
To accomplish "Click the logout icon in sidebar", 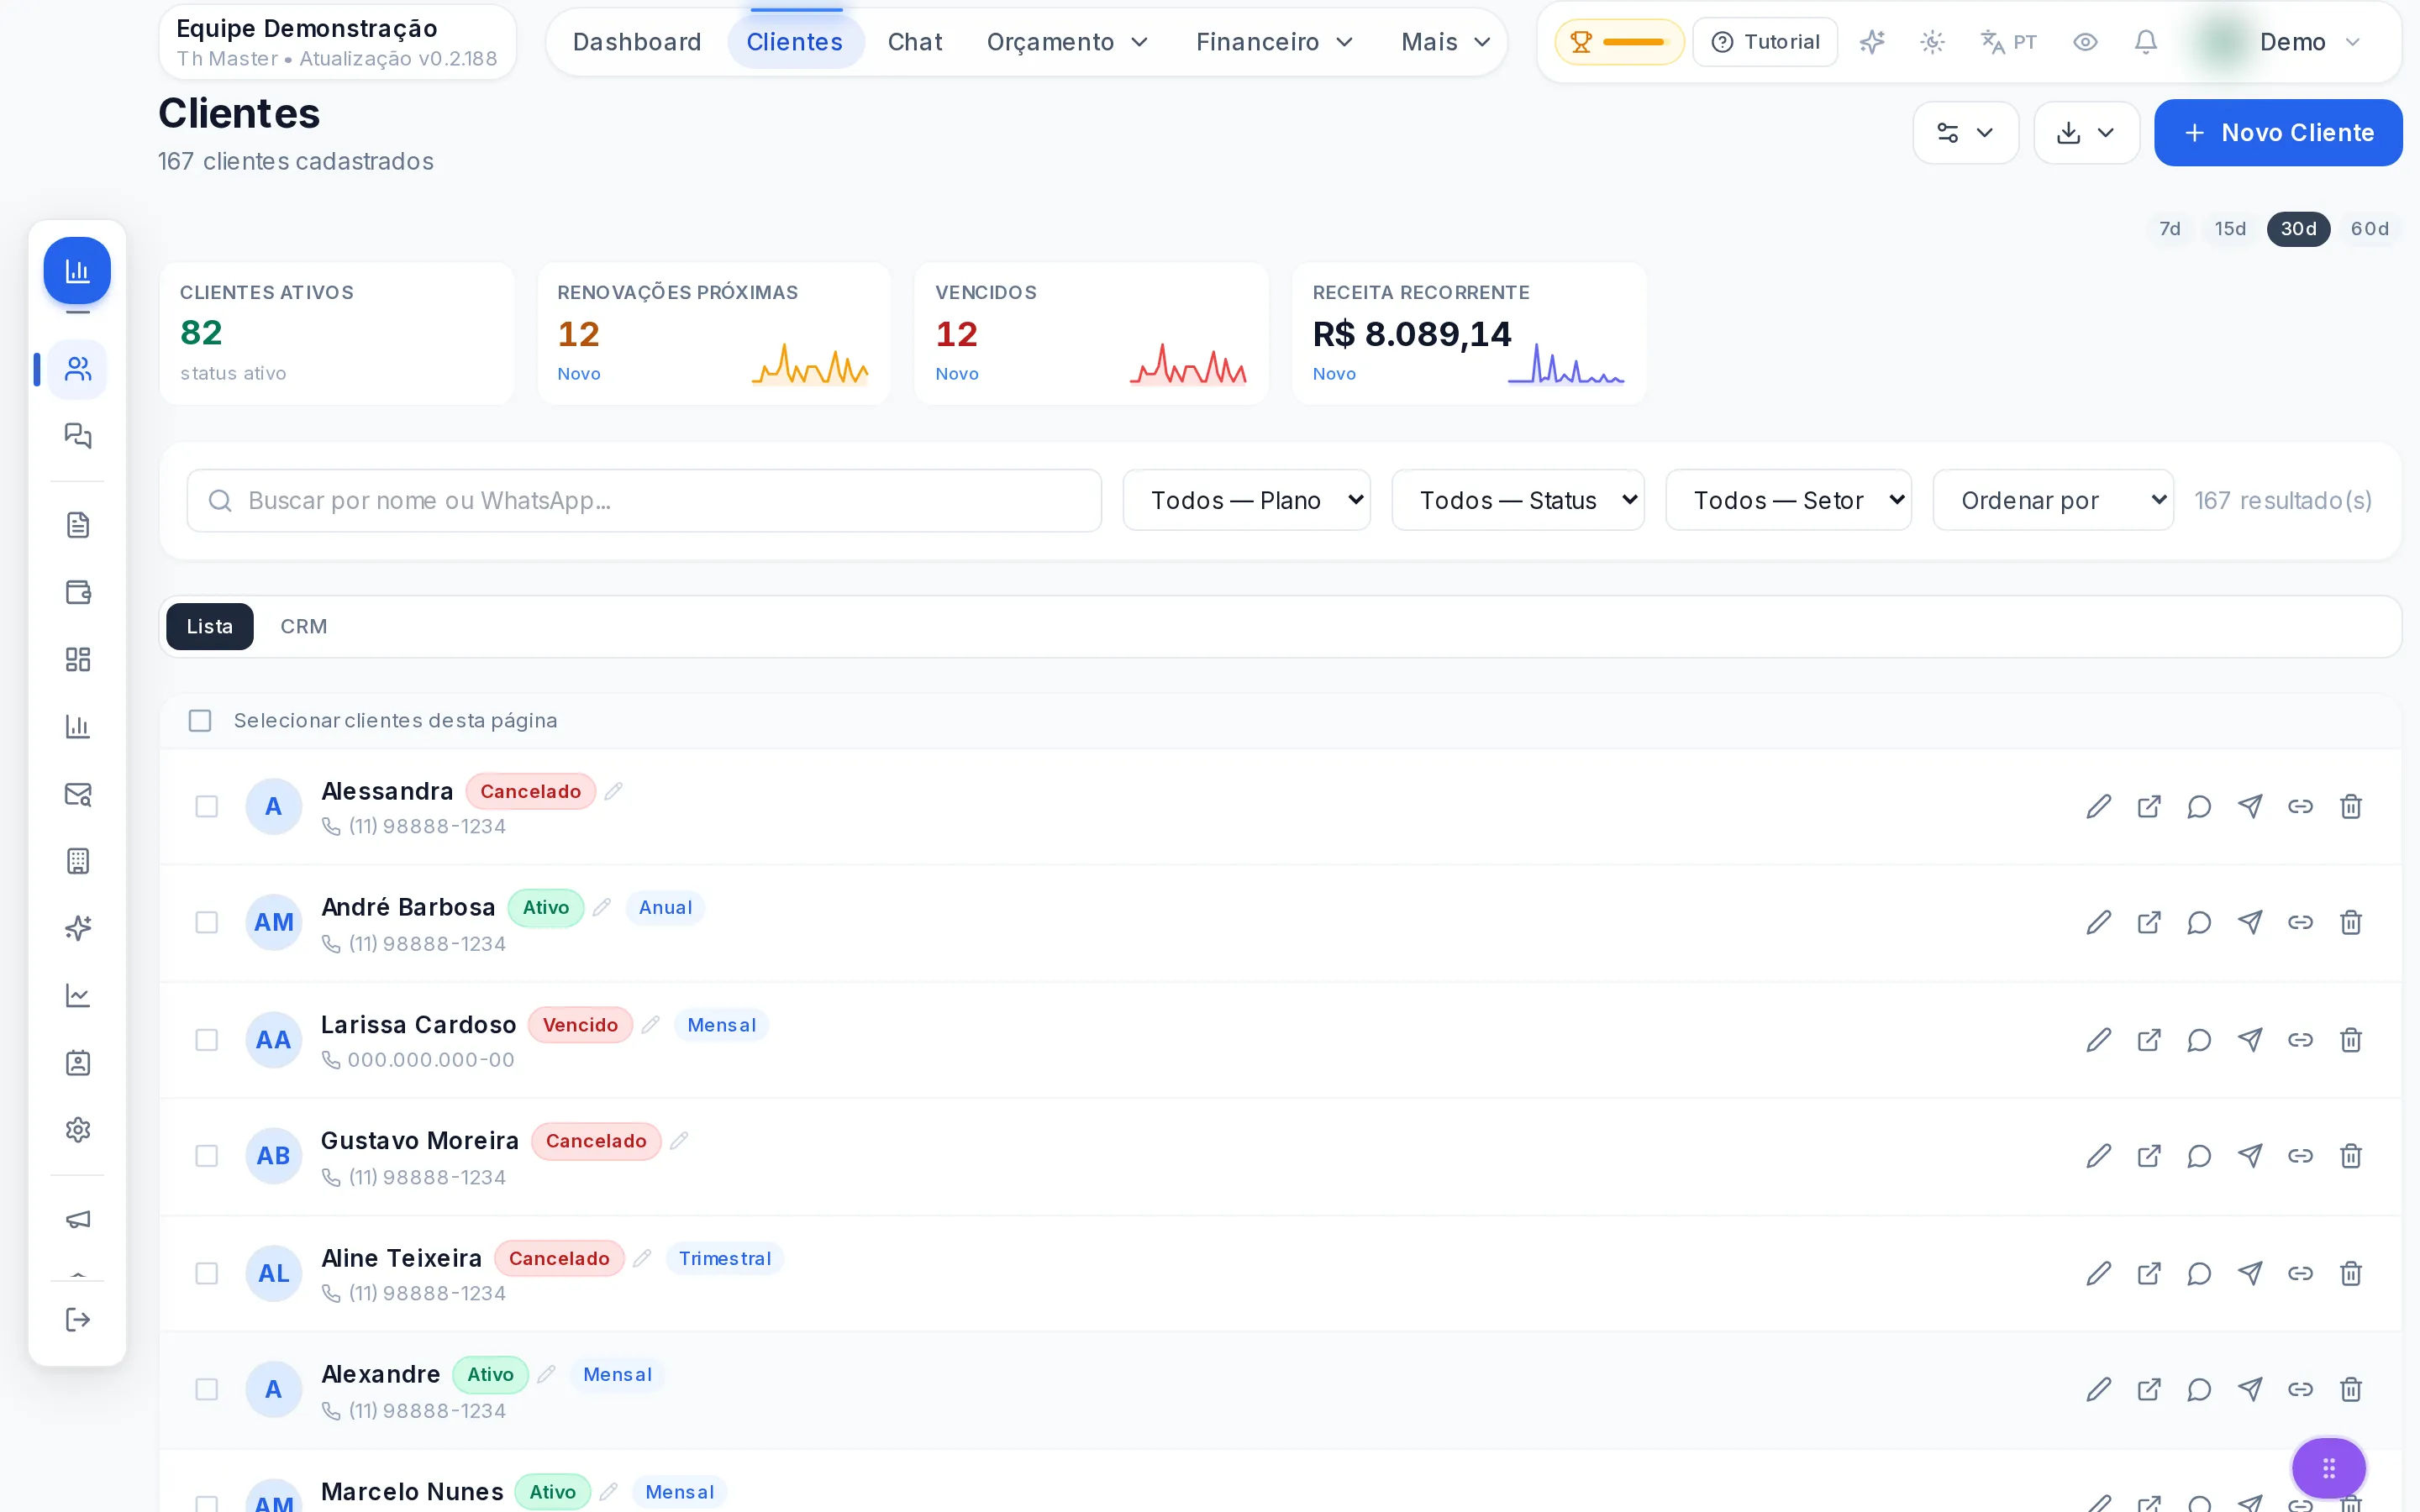I will click(x=78, y=1320).
